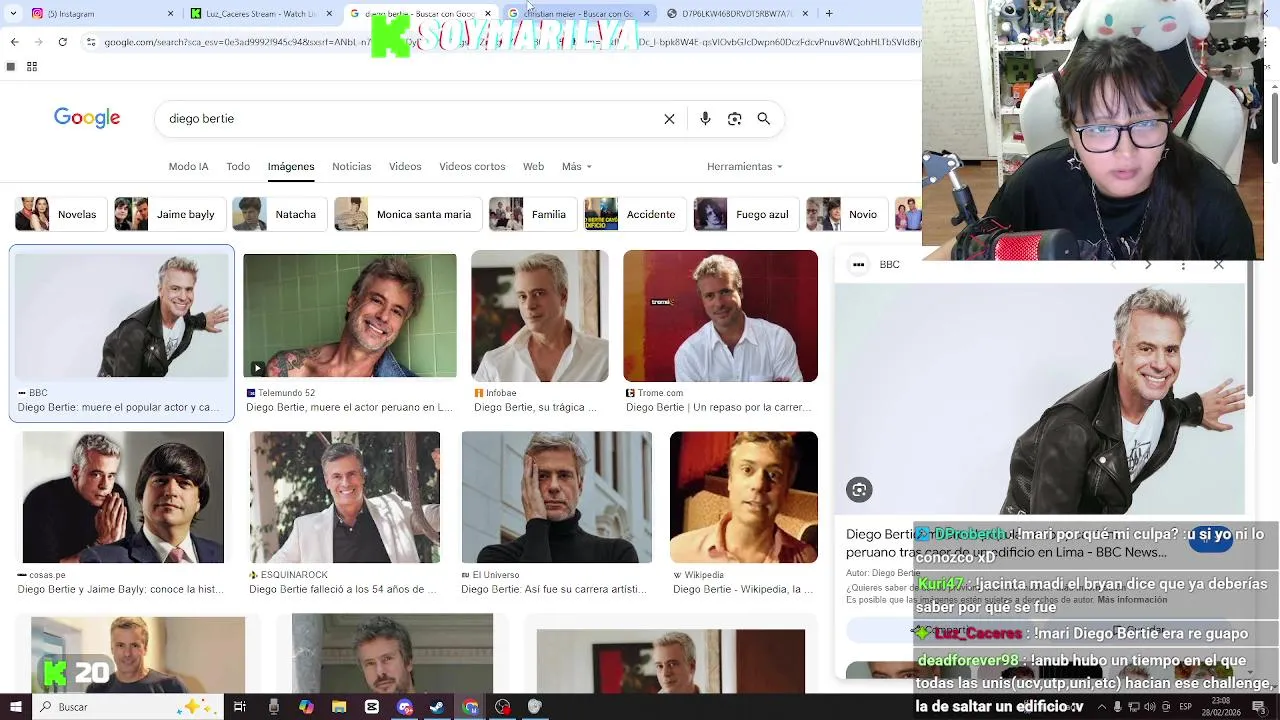Open the apps grid bookmark icon
This screenshot has height=720, width=1280.
tap(32, 67)
